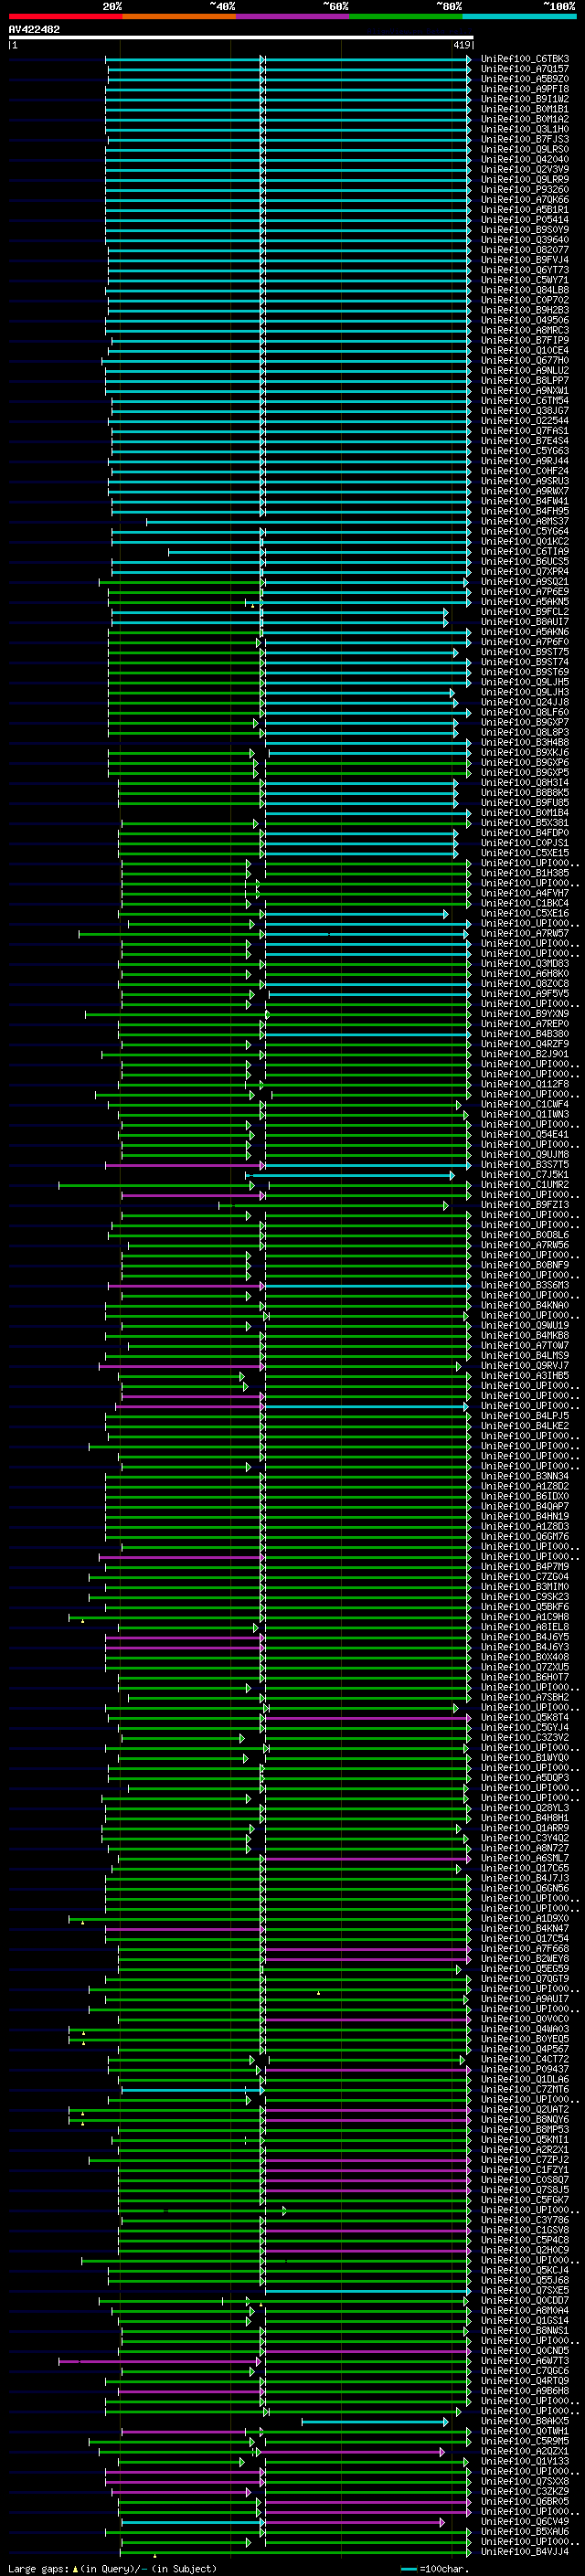The height and width of the screenshot is (2576, 585).
Task: Select label UniRef100_Q10CE4
Action: (525, 351)
